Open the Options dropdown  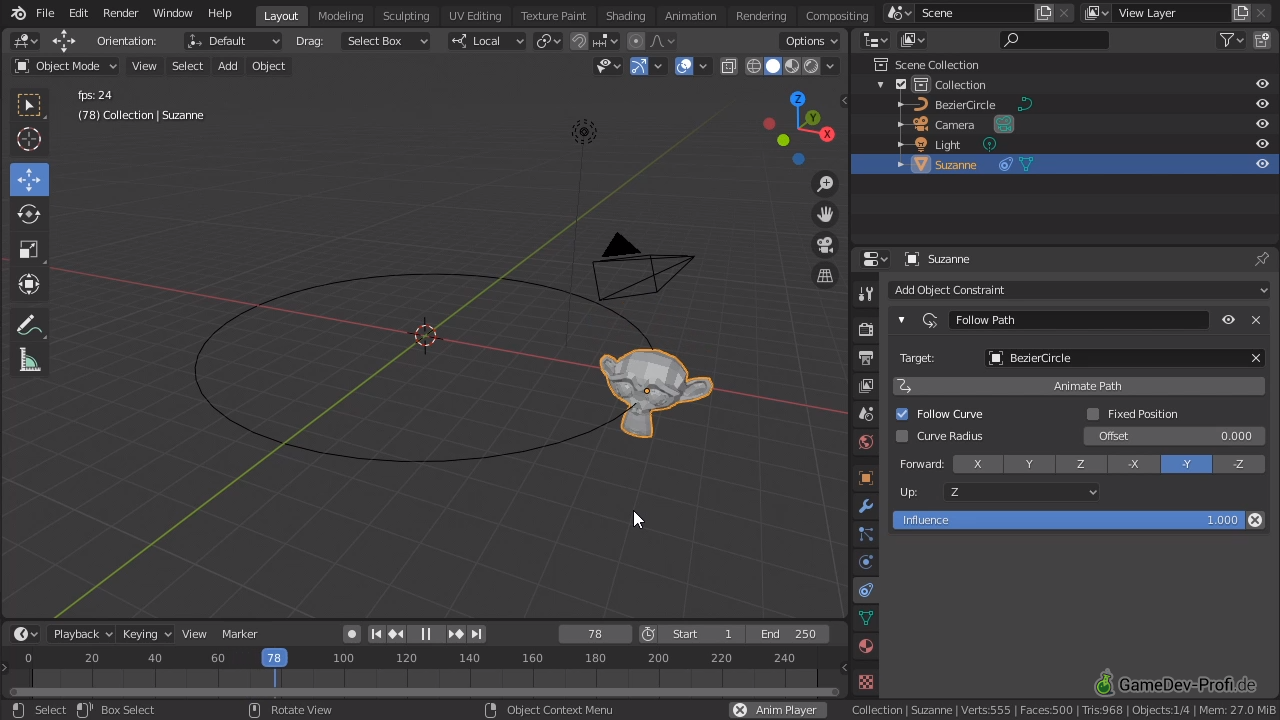pyautogui.click(x=811, y=41)
